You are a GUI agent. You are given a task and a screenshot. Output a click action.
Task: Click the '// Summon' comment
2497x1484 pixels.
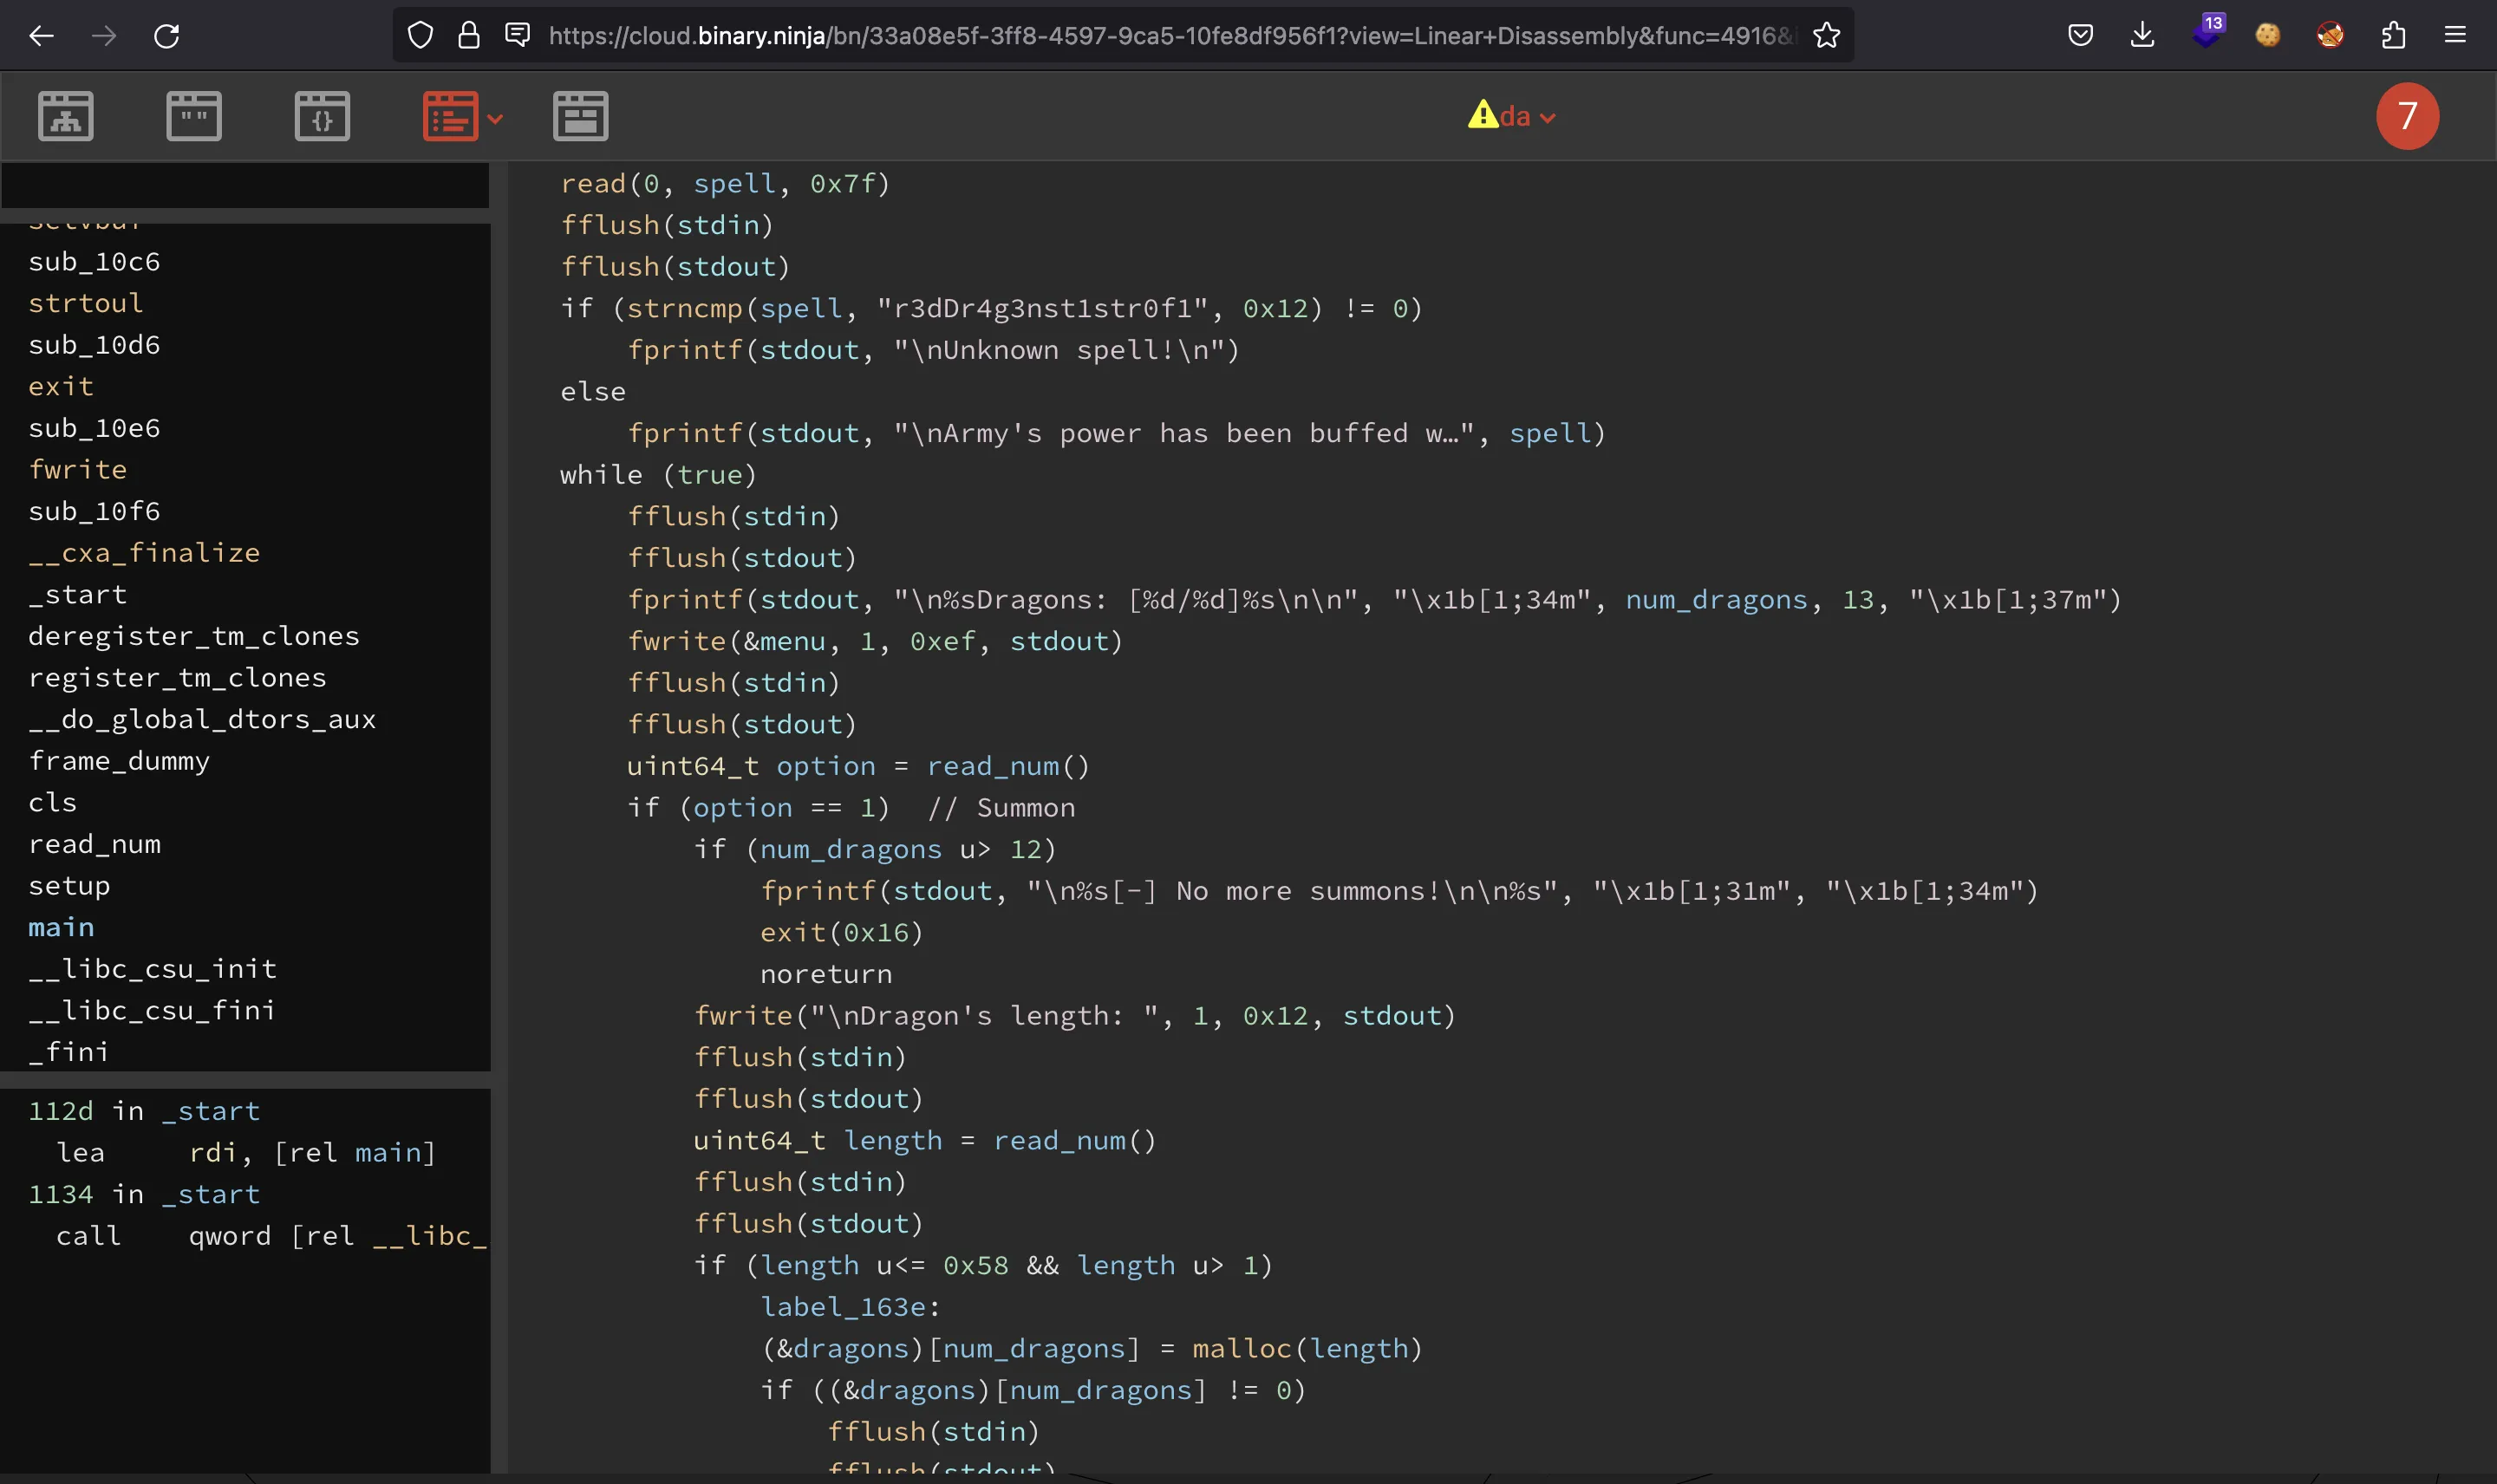(x=1001, y=808)
